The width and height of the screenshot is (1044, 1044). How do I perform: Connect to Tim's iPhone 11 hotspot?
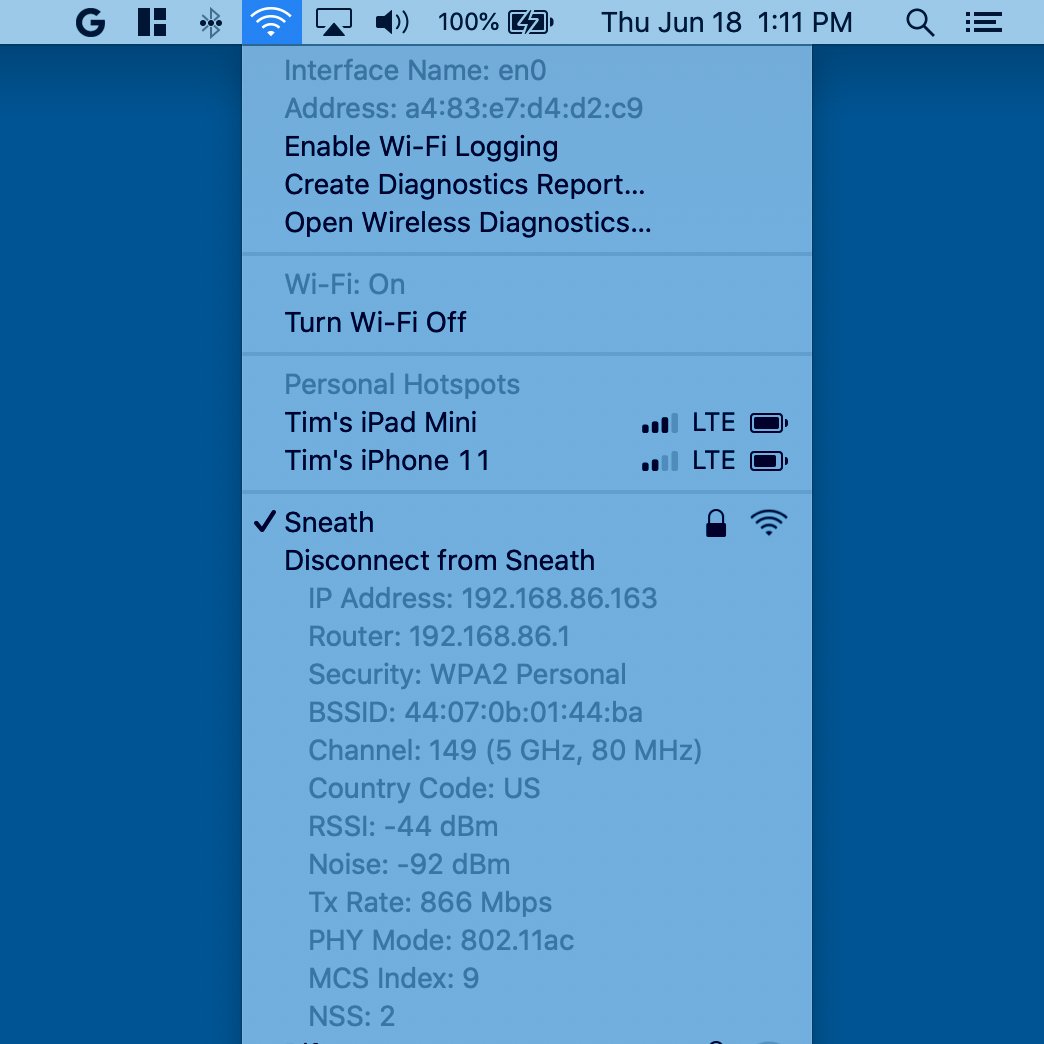527,460
